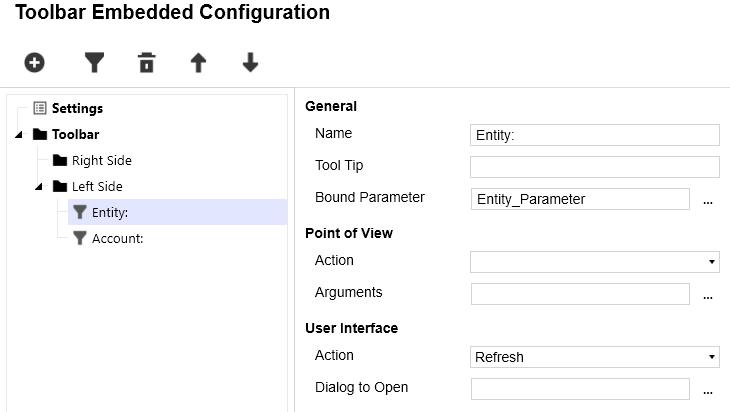This screenshot has height=412, width=730.
Task: Click the move down arrow icon
Action: pyautogui.click(x=250, y=63)
